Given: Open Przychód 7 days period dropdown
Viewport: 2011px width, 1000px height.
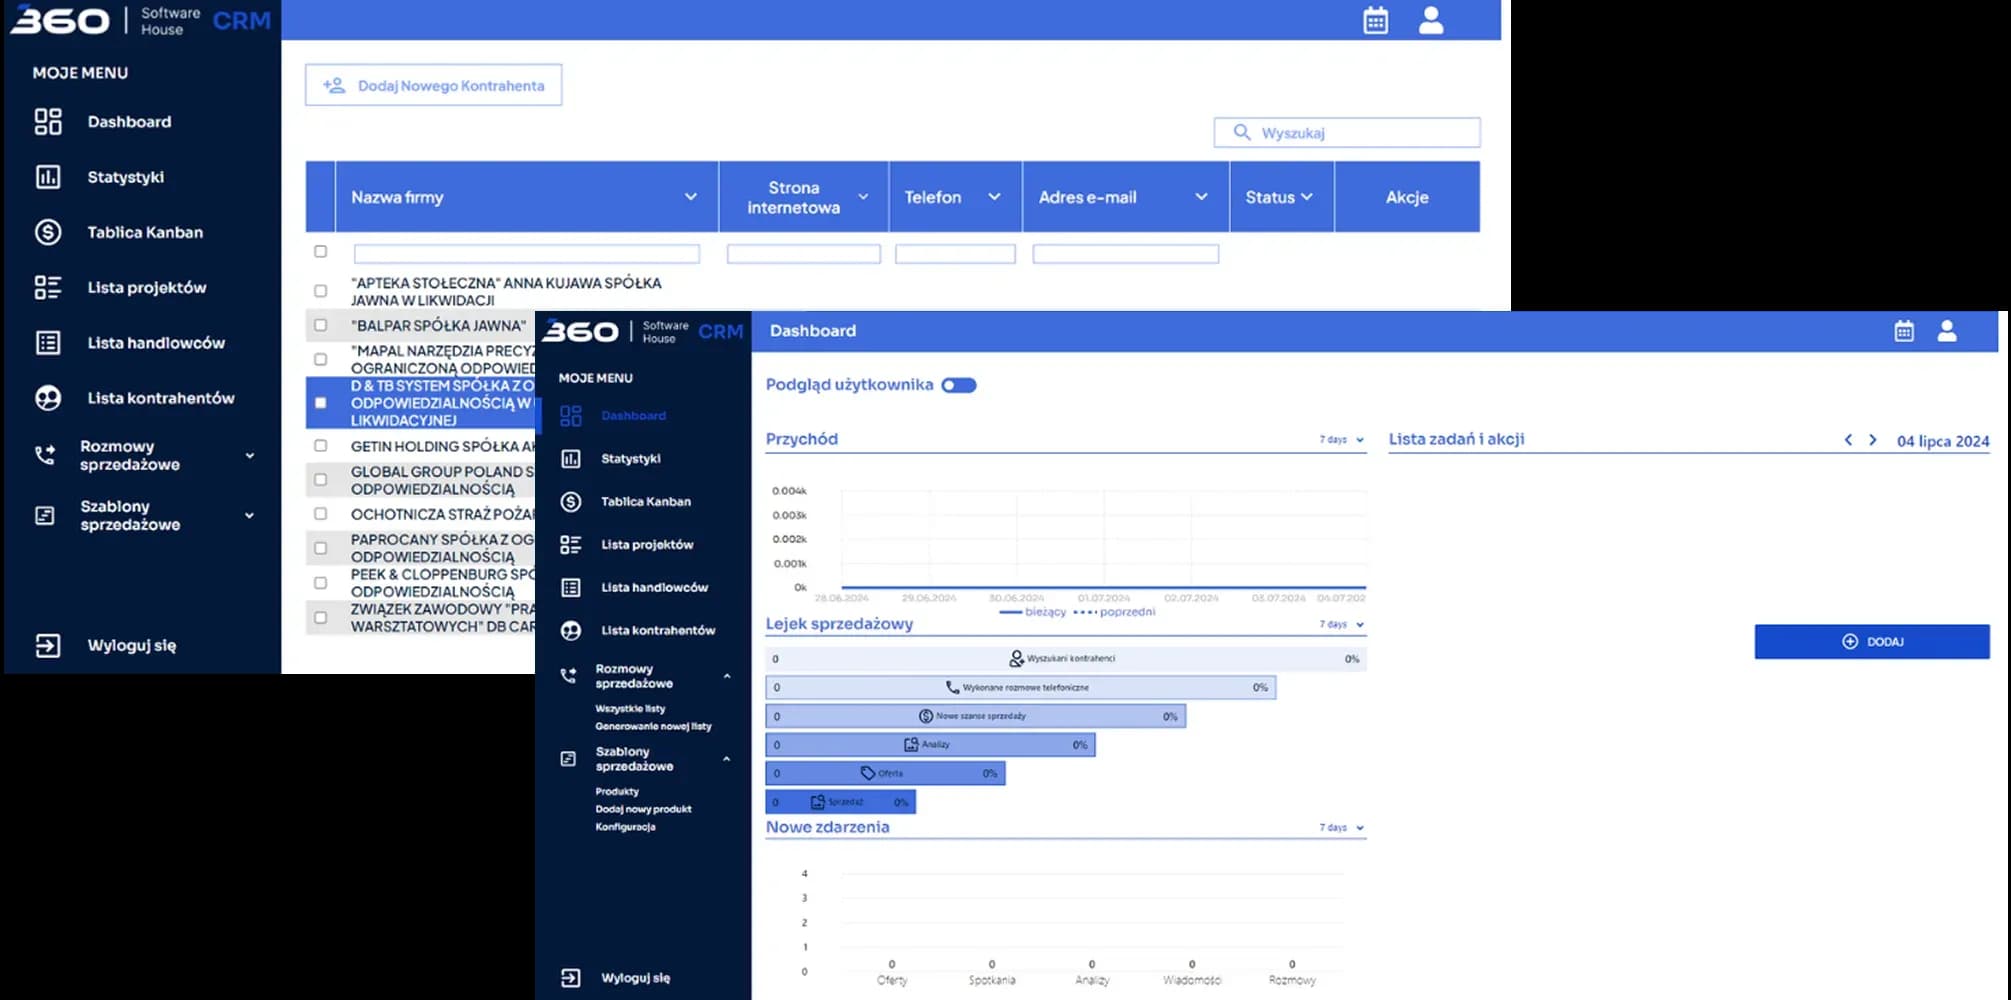Looking at the screenshot, I should tap(1342, 440).
